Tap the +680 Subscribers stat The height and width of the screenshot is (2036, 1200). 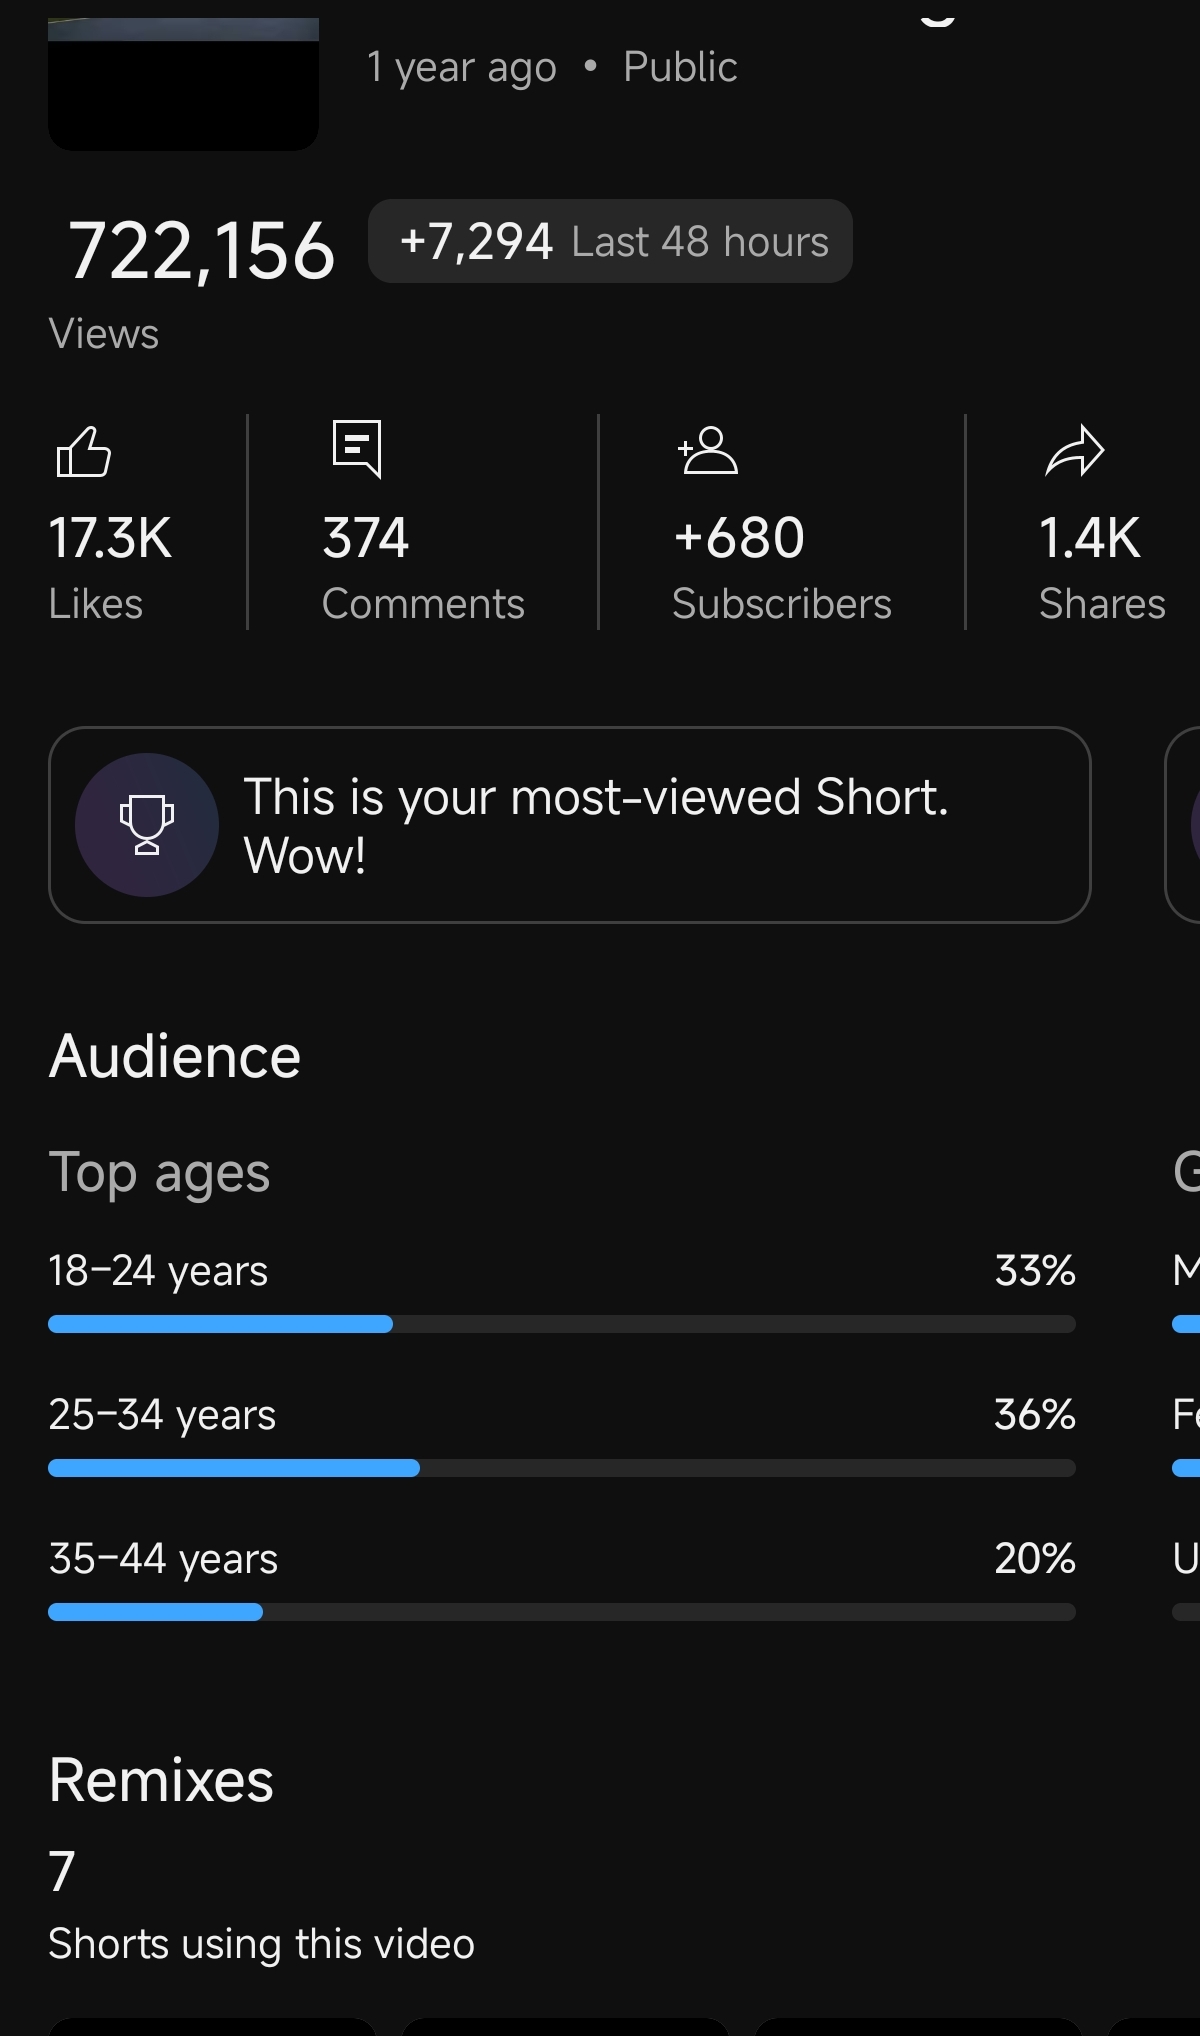point(781,566)
